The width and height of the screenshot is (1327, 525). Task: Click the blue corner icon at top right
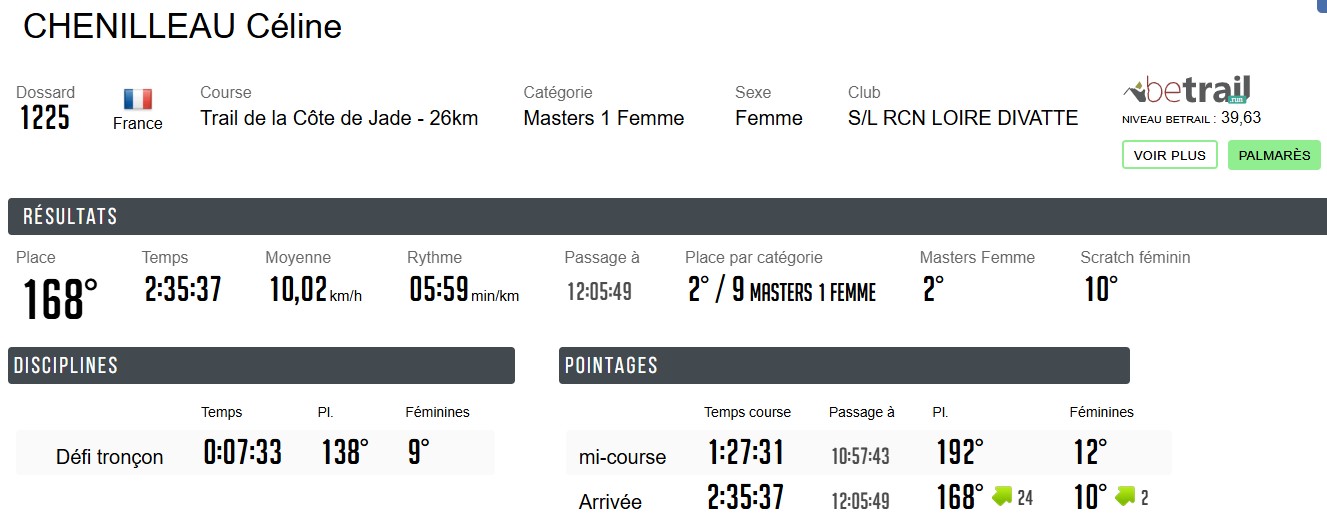1321,4
